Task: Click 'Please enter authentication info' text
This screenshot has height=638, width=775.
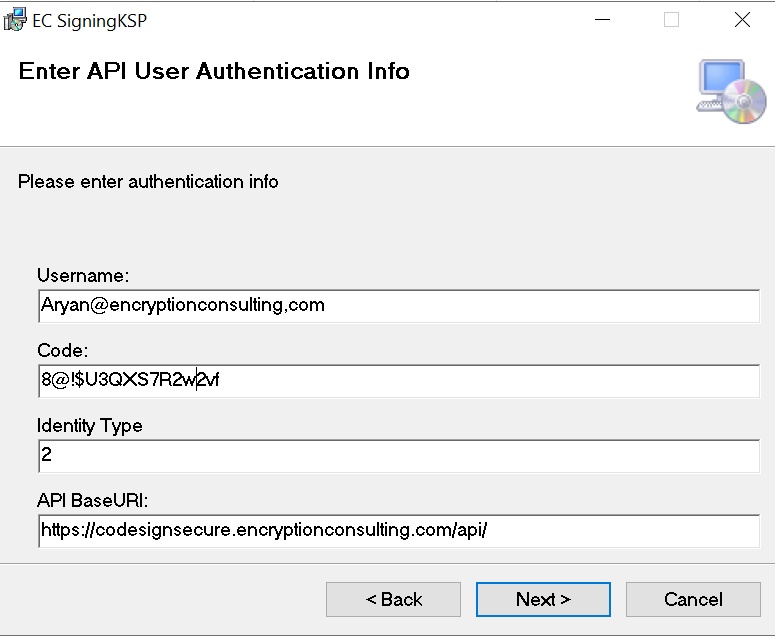Action: tap(148, 182)
